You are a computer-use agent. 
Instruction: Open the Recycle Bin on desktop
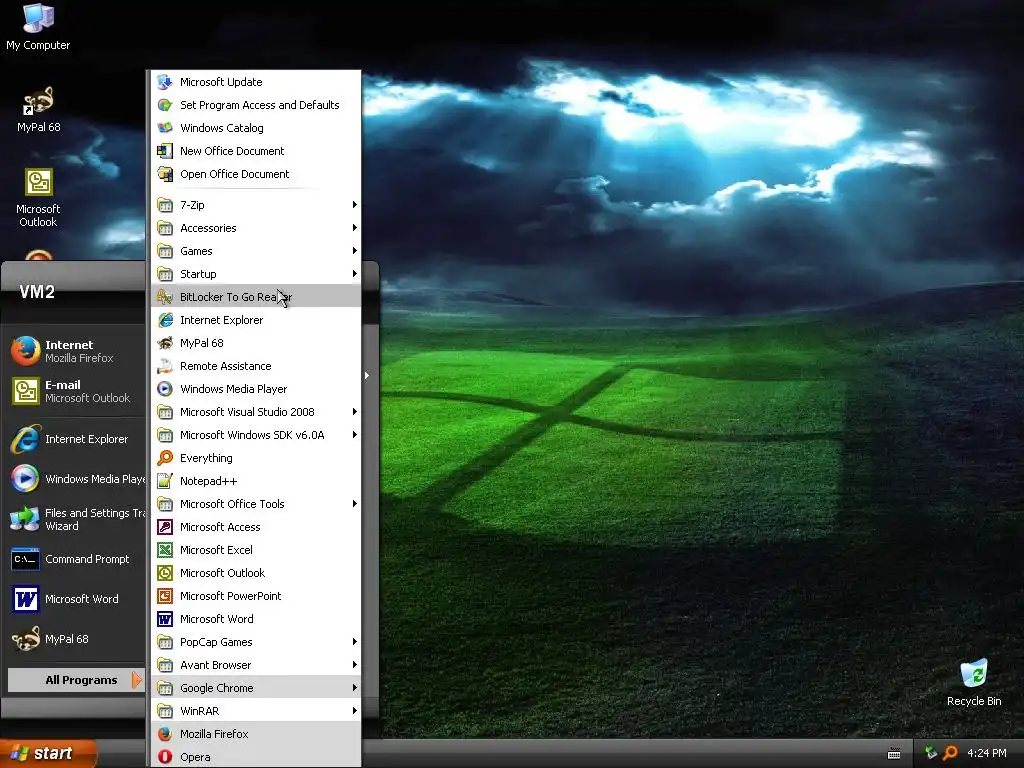[x=974, y=682]
